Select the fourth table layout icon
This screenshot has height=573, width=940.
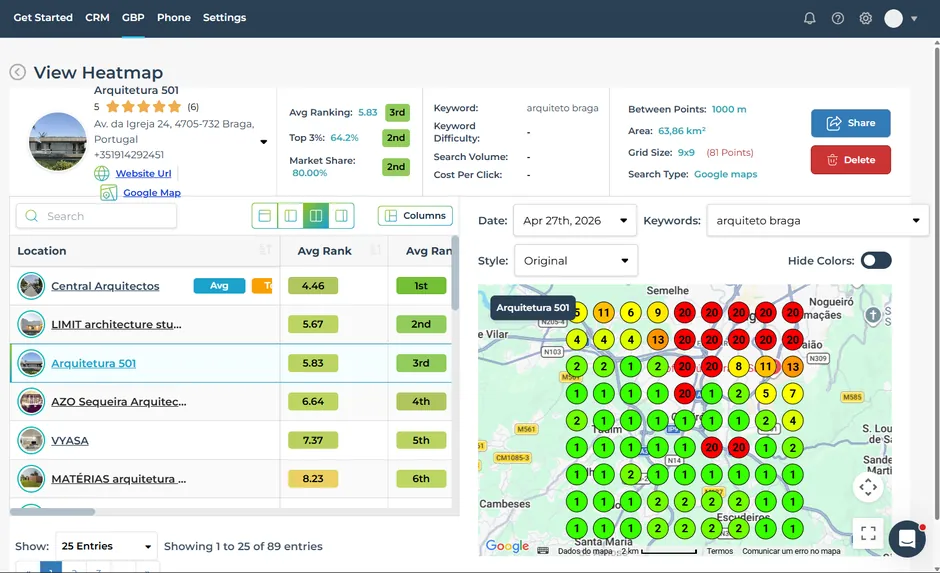tap(342, 216)
